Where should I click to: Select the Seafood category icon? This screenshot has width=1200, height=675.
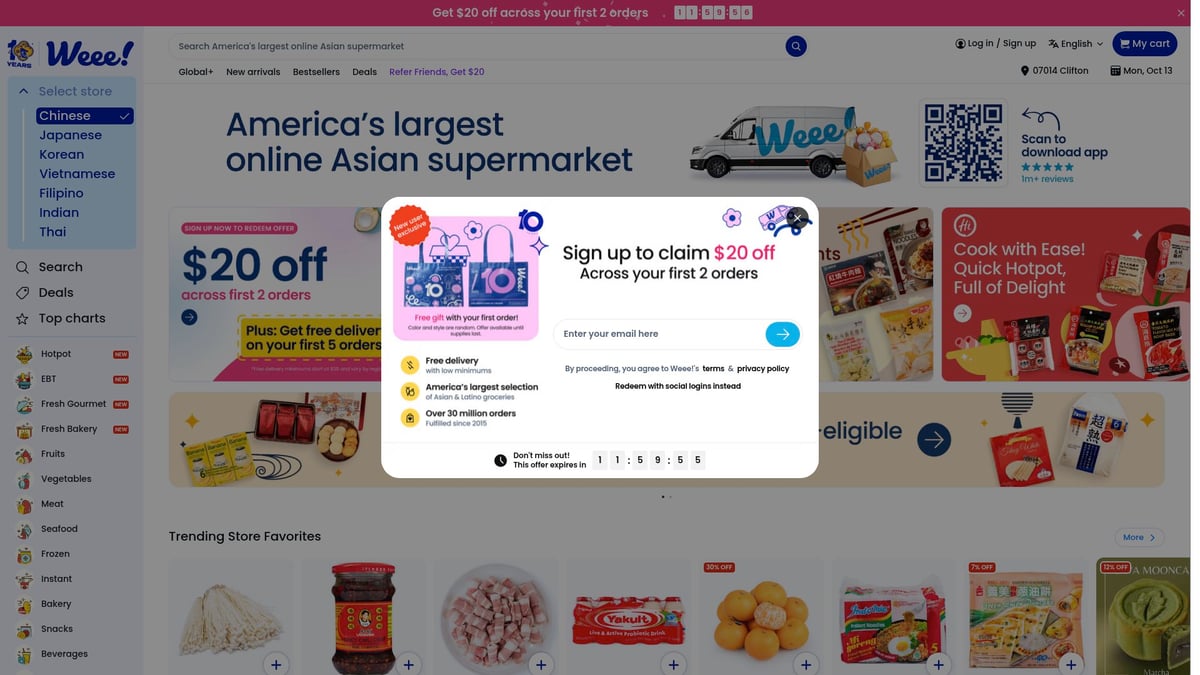(x=24, y=529)
